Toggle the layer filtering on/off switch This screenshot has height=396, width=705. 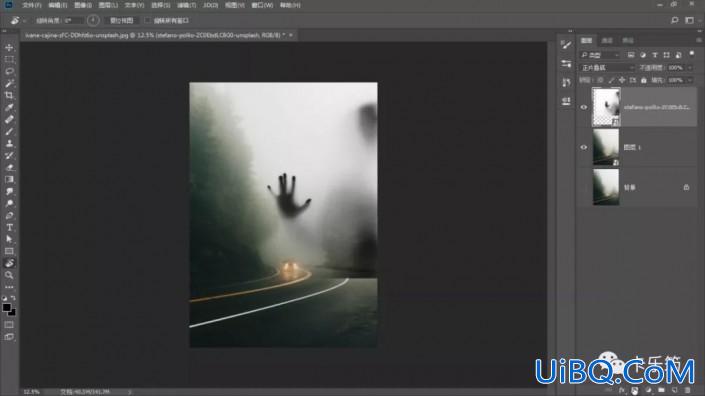coord(692,53)
